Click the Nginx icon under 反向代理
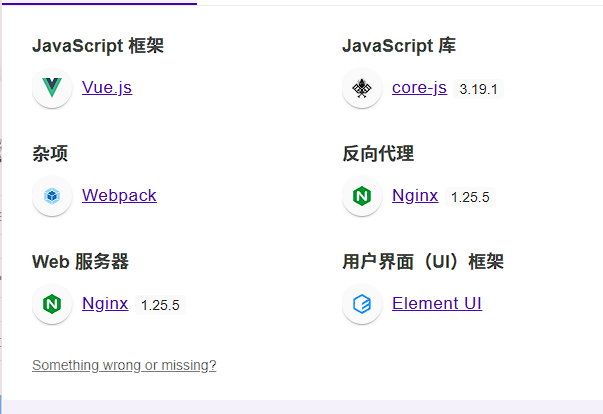This screenshot has width=603, height=414. click(362, 196)
